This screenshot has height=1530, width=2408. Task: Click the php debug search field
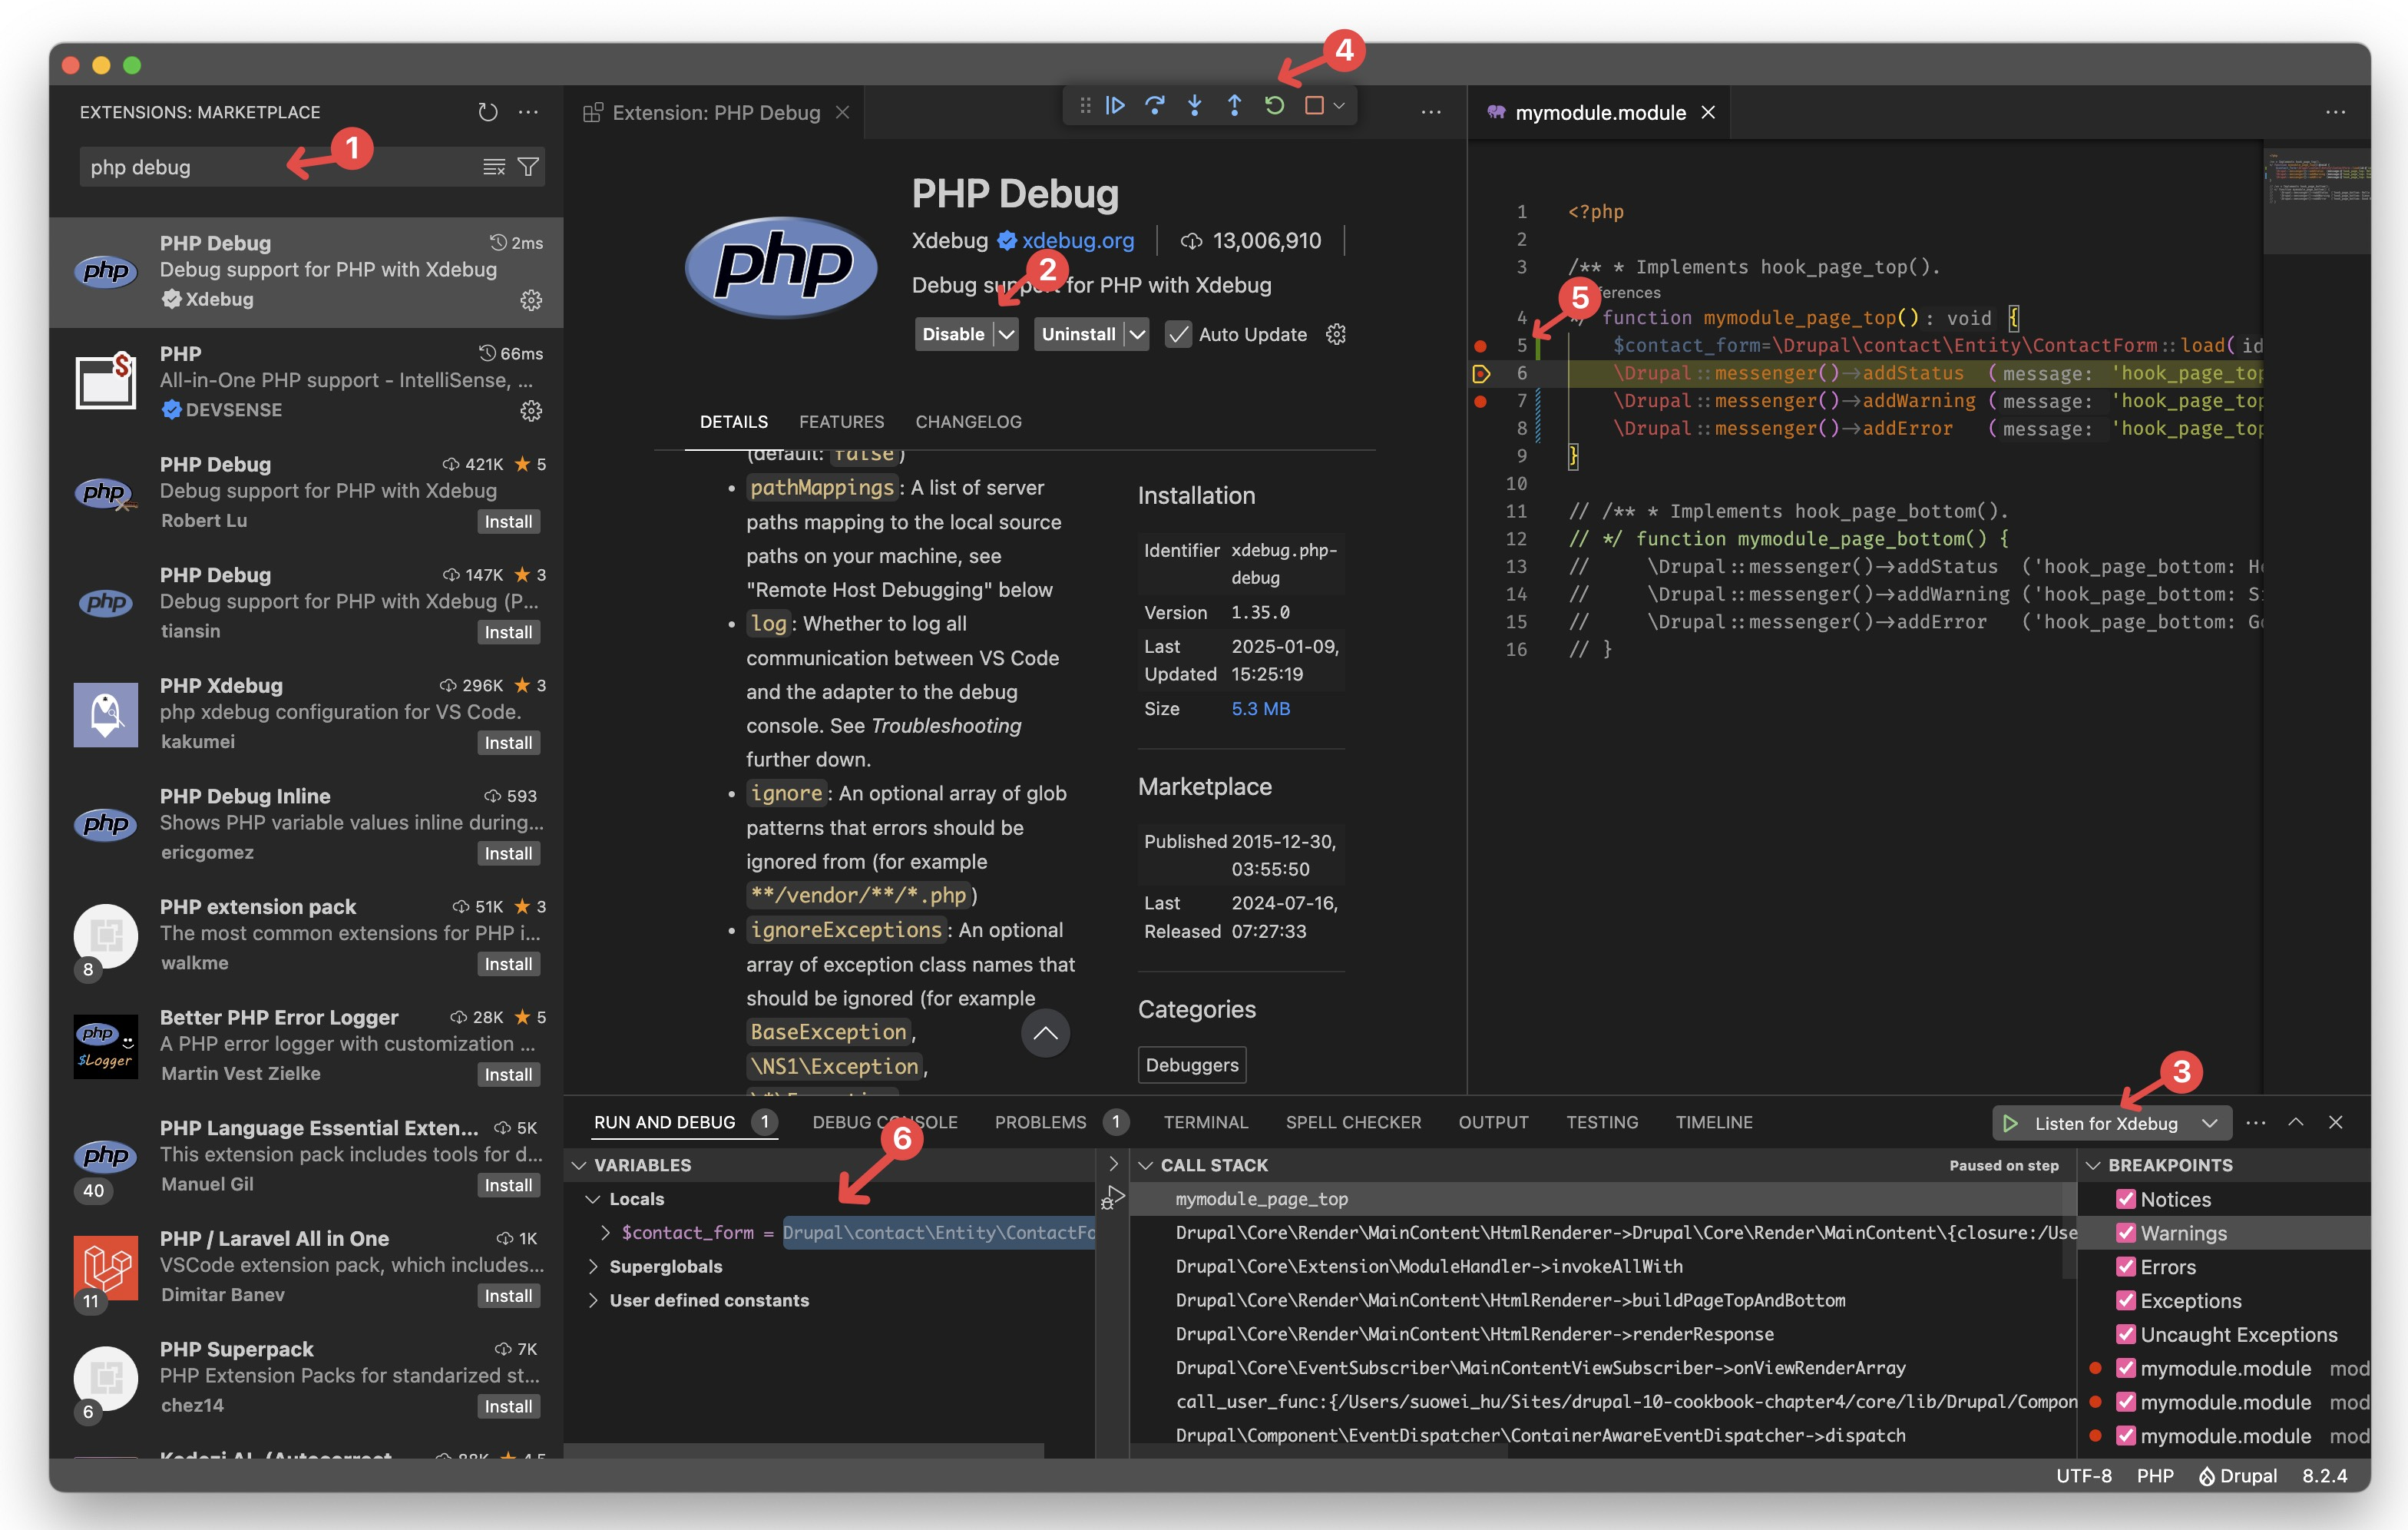tap(270, 167)
